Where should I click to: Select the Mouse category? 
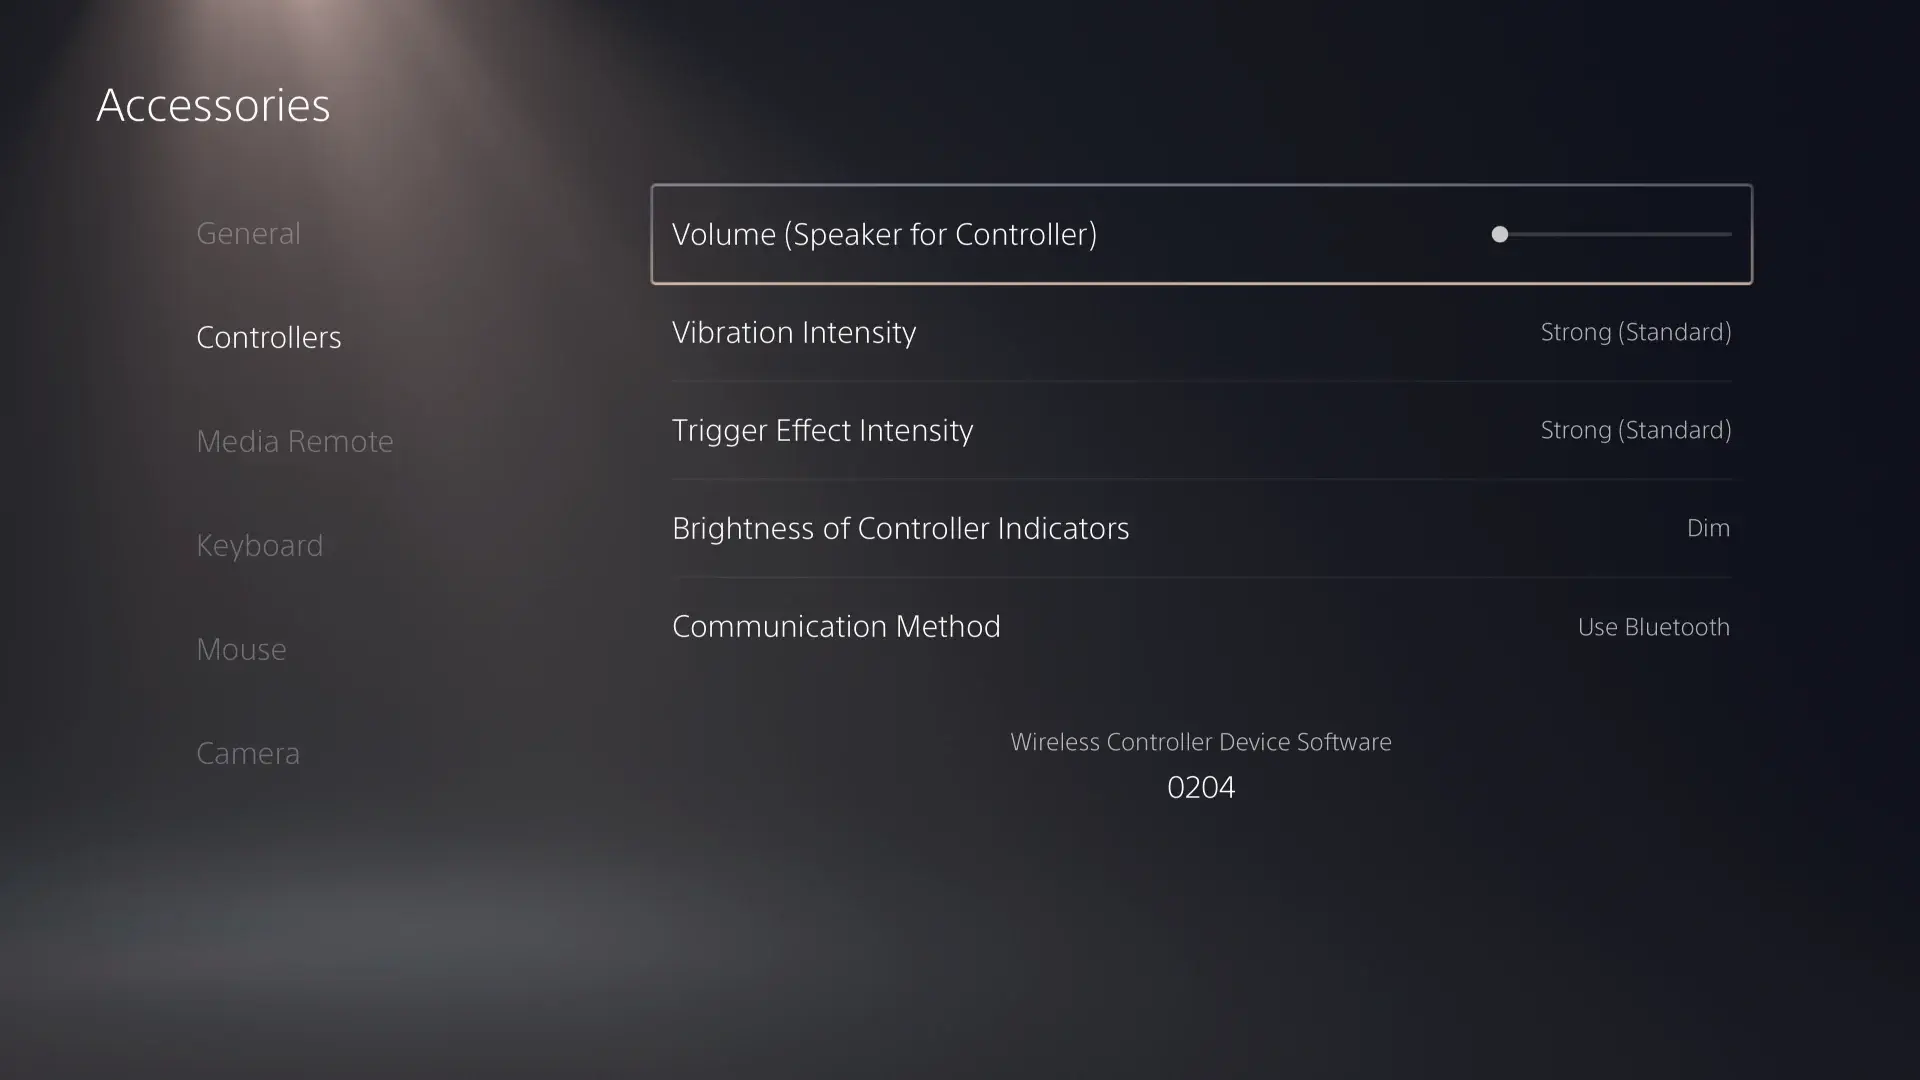pyautogui.click(x=241, y=649)
